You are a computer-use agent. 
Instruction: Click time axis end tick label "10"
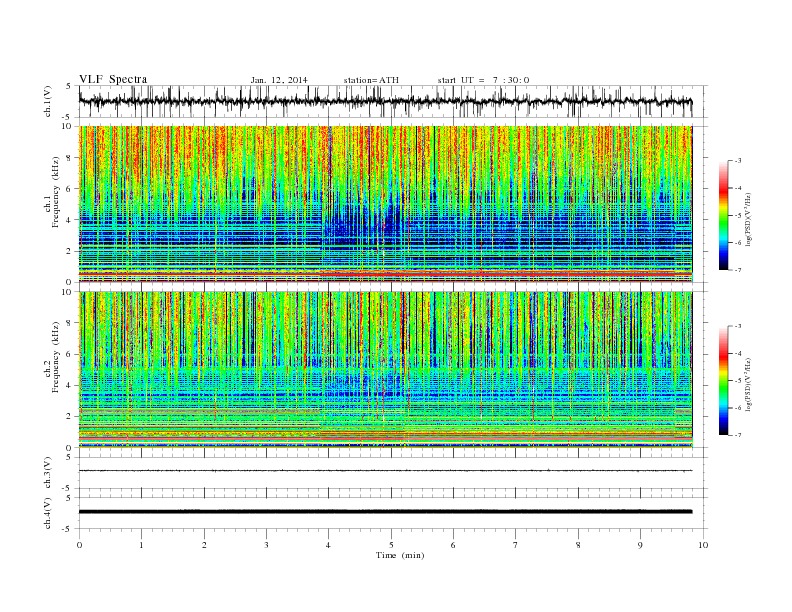(703, 545)
